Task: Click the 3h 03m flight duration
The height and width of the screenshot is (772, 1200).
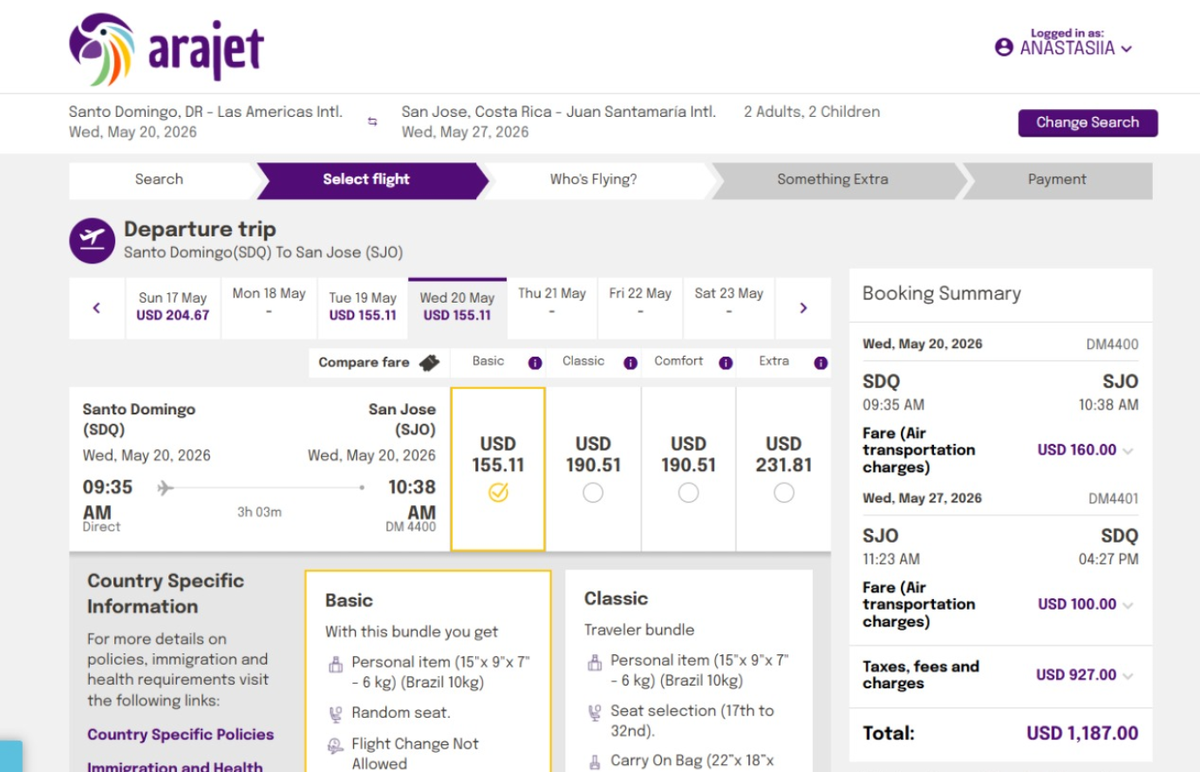Action: click(x=259, y=512)
